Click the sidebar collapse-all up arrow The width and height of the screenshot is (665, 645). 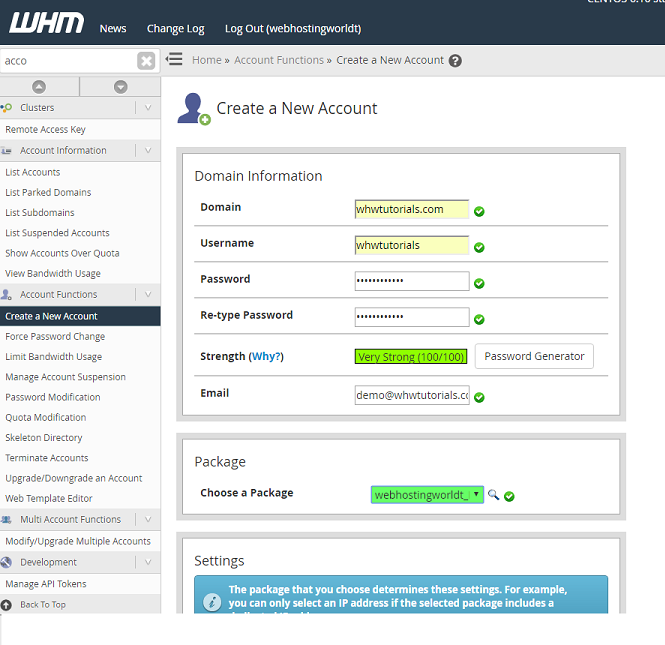tap(39, 87)
